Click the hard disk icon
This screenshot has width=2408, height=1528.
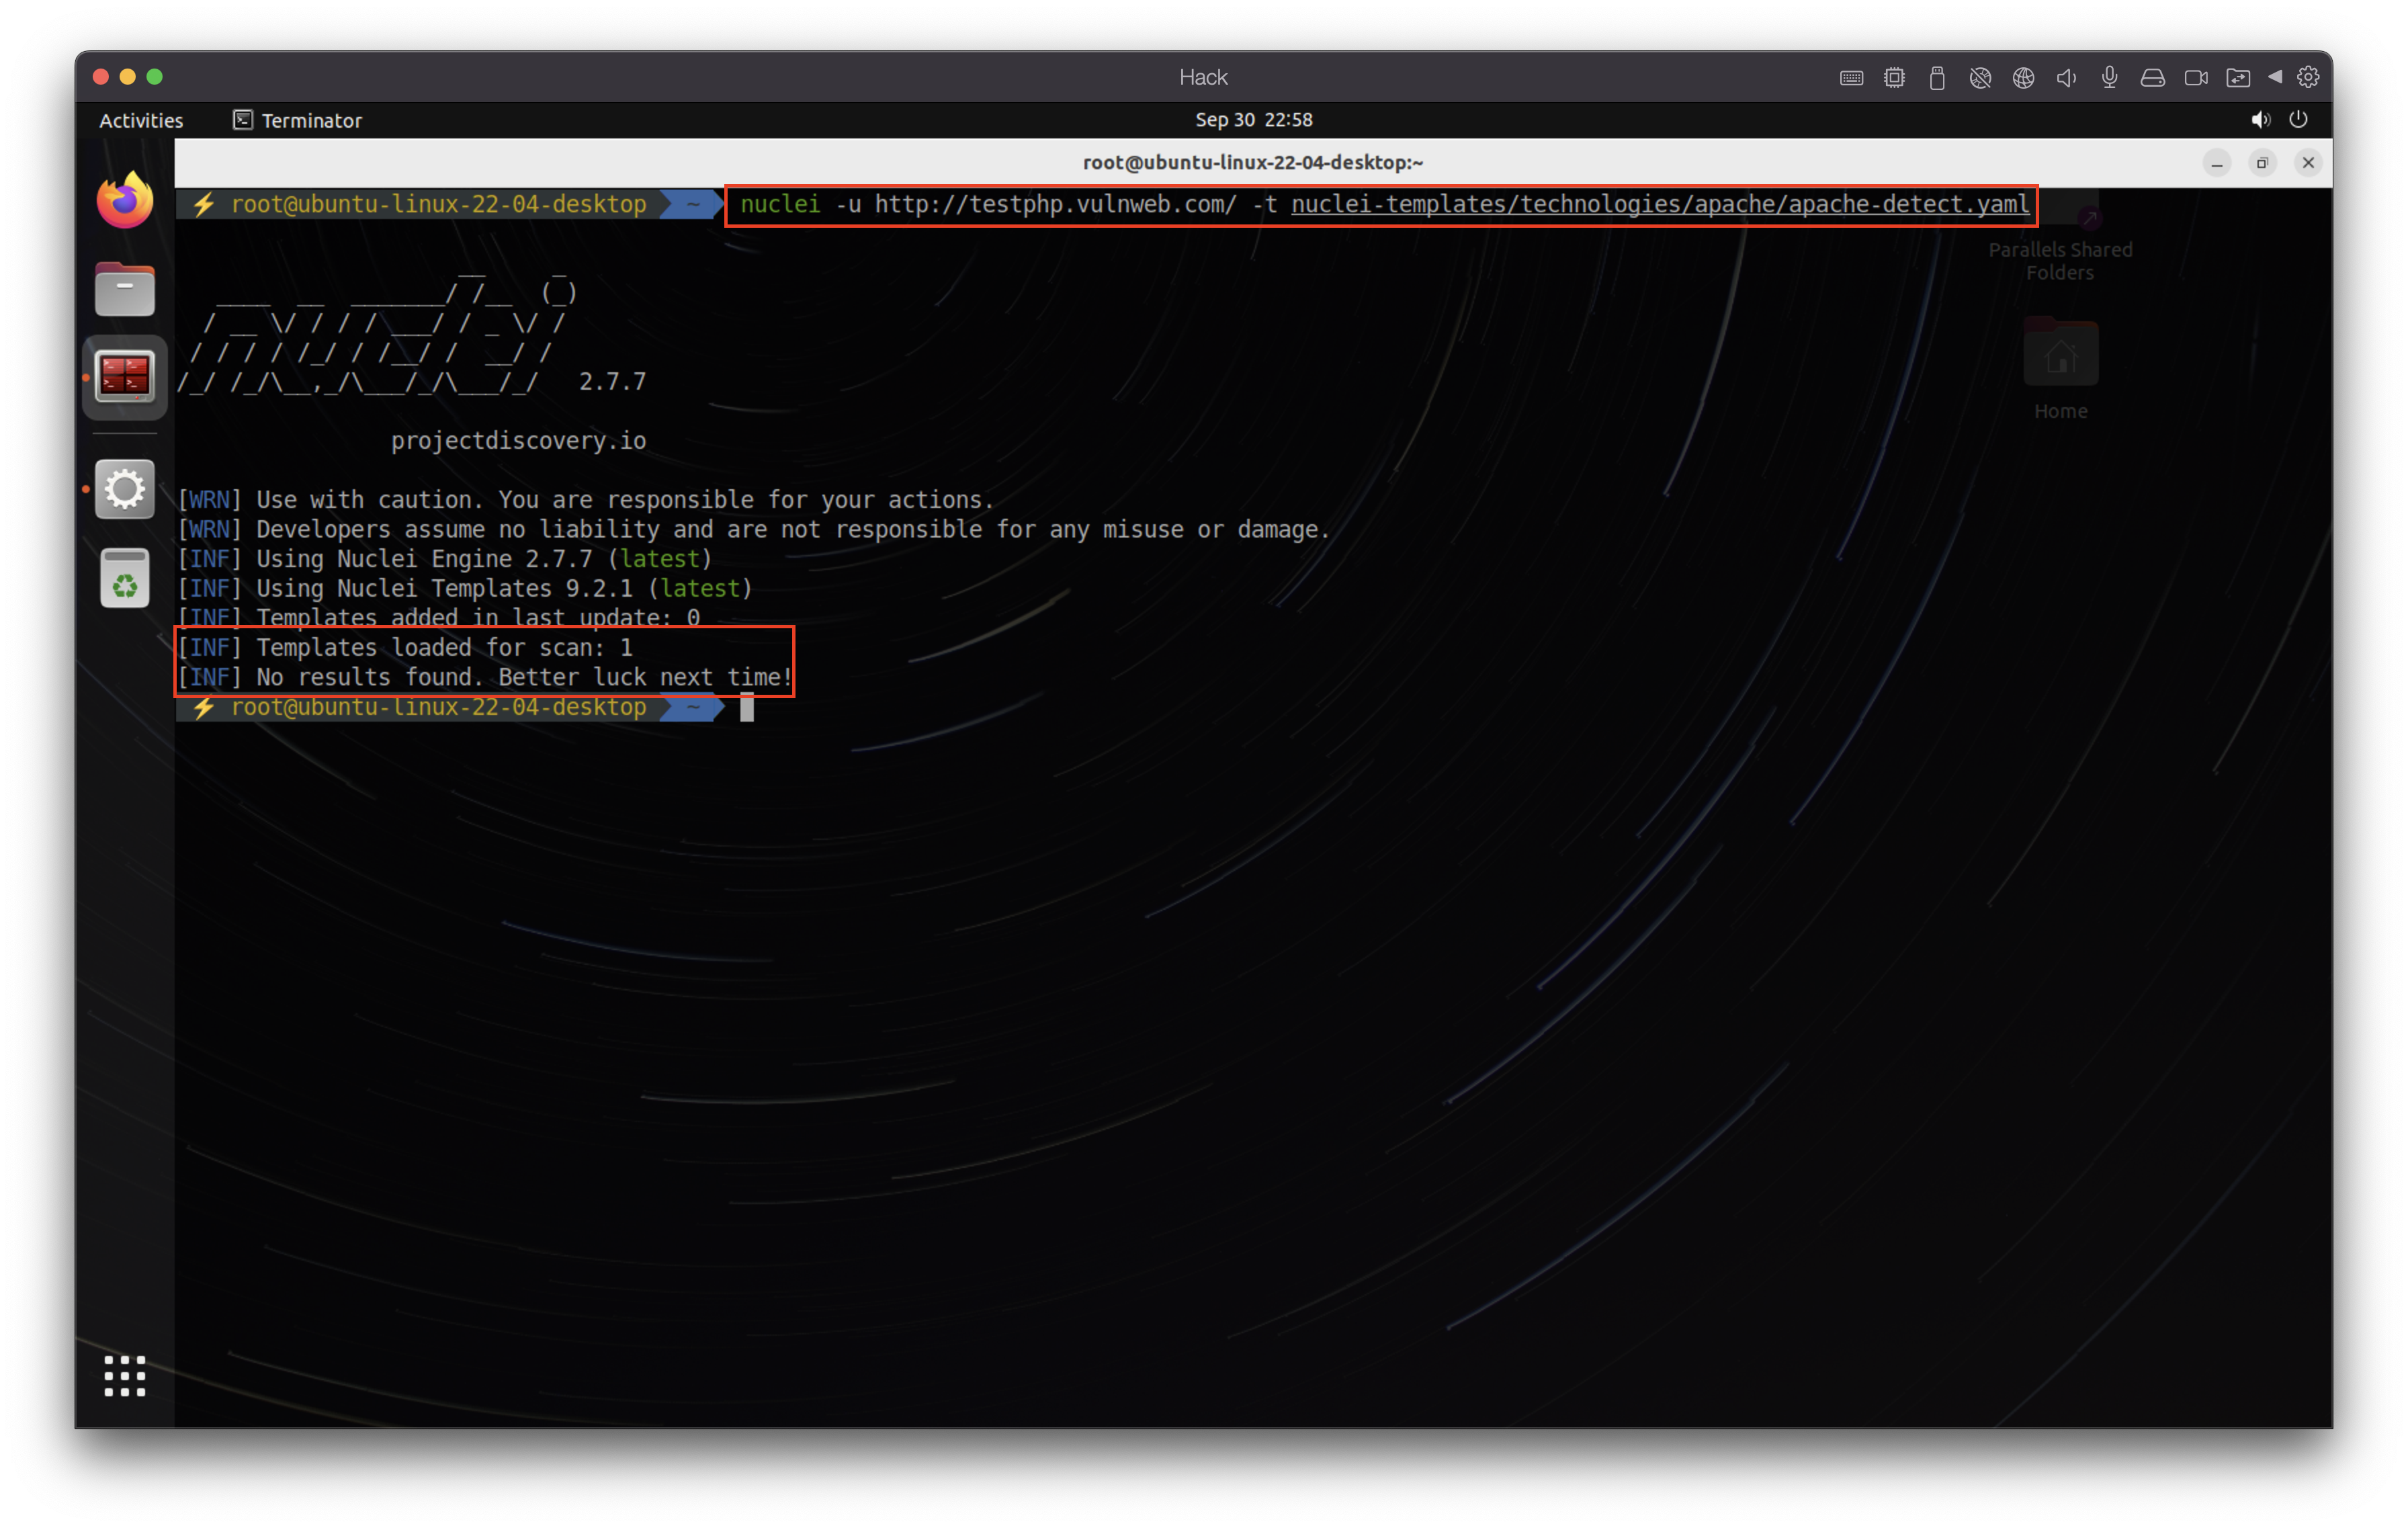tap(2152, 78)
